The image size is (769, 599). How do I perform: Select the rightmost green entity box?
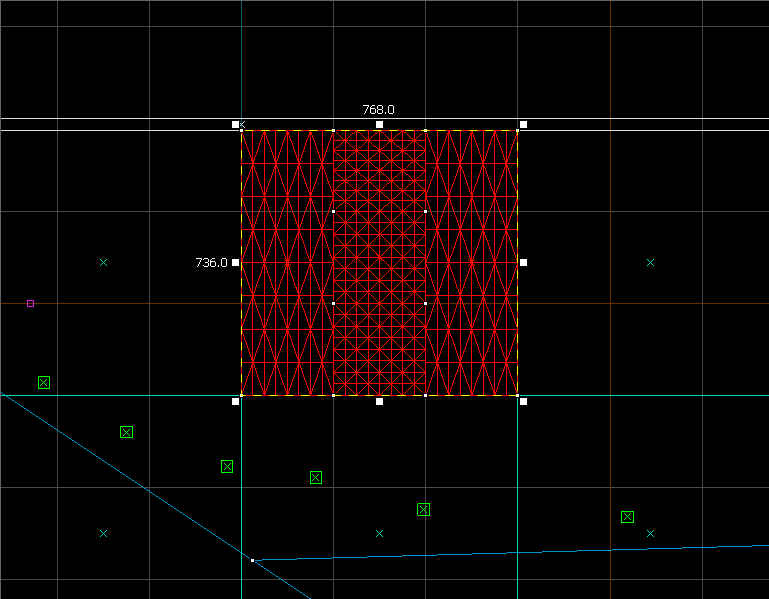(x=627, y=517)
